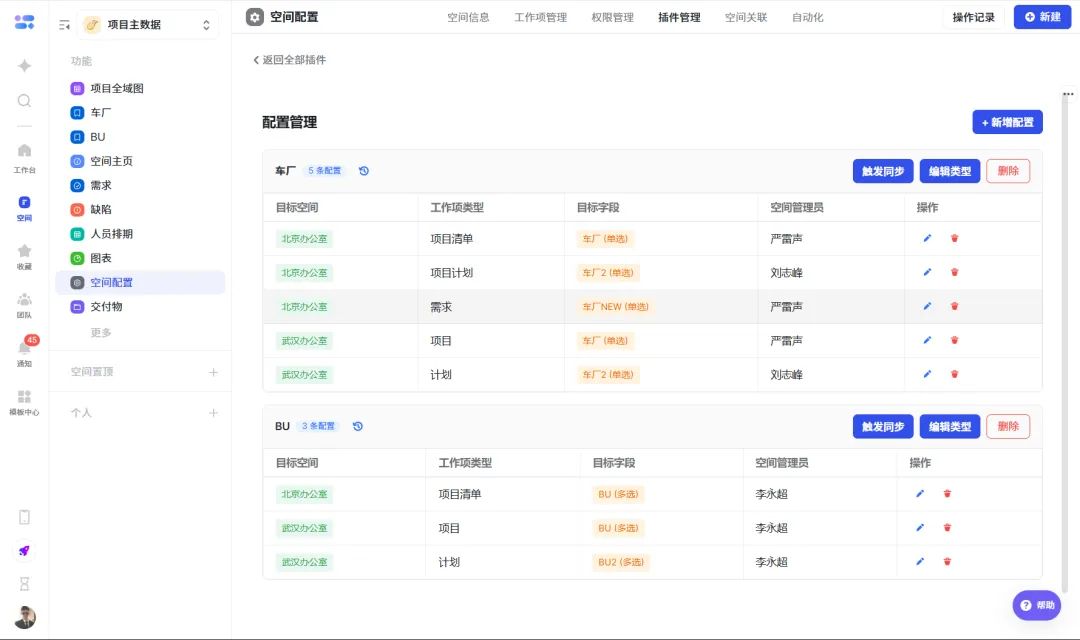
Task: Add item with plus next to 个人
Action: pyautogui.click(x=214, y=413)
